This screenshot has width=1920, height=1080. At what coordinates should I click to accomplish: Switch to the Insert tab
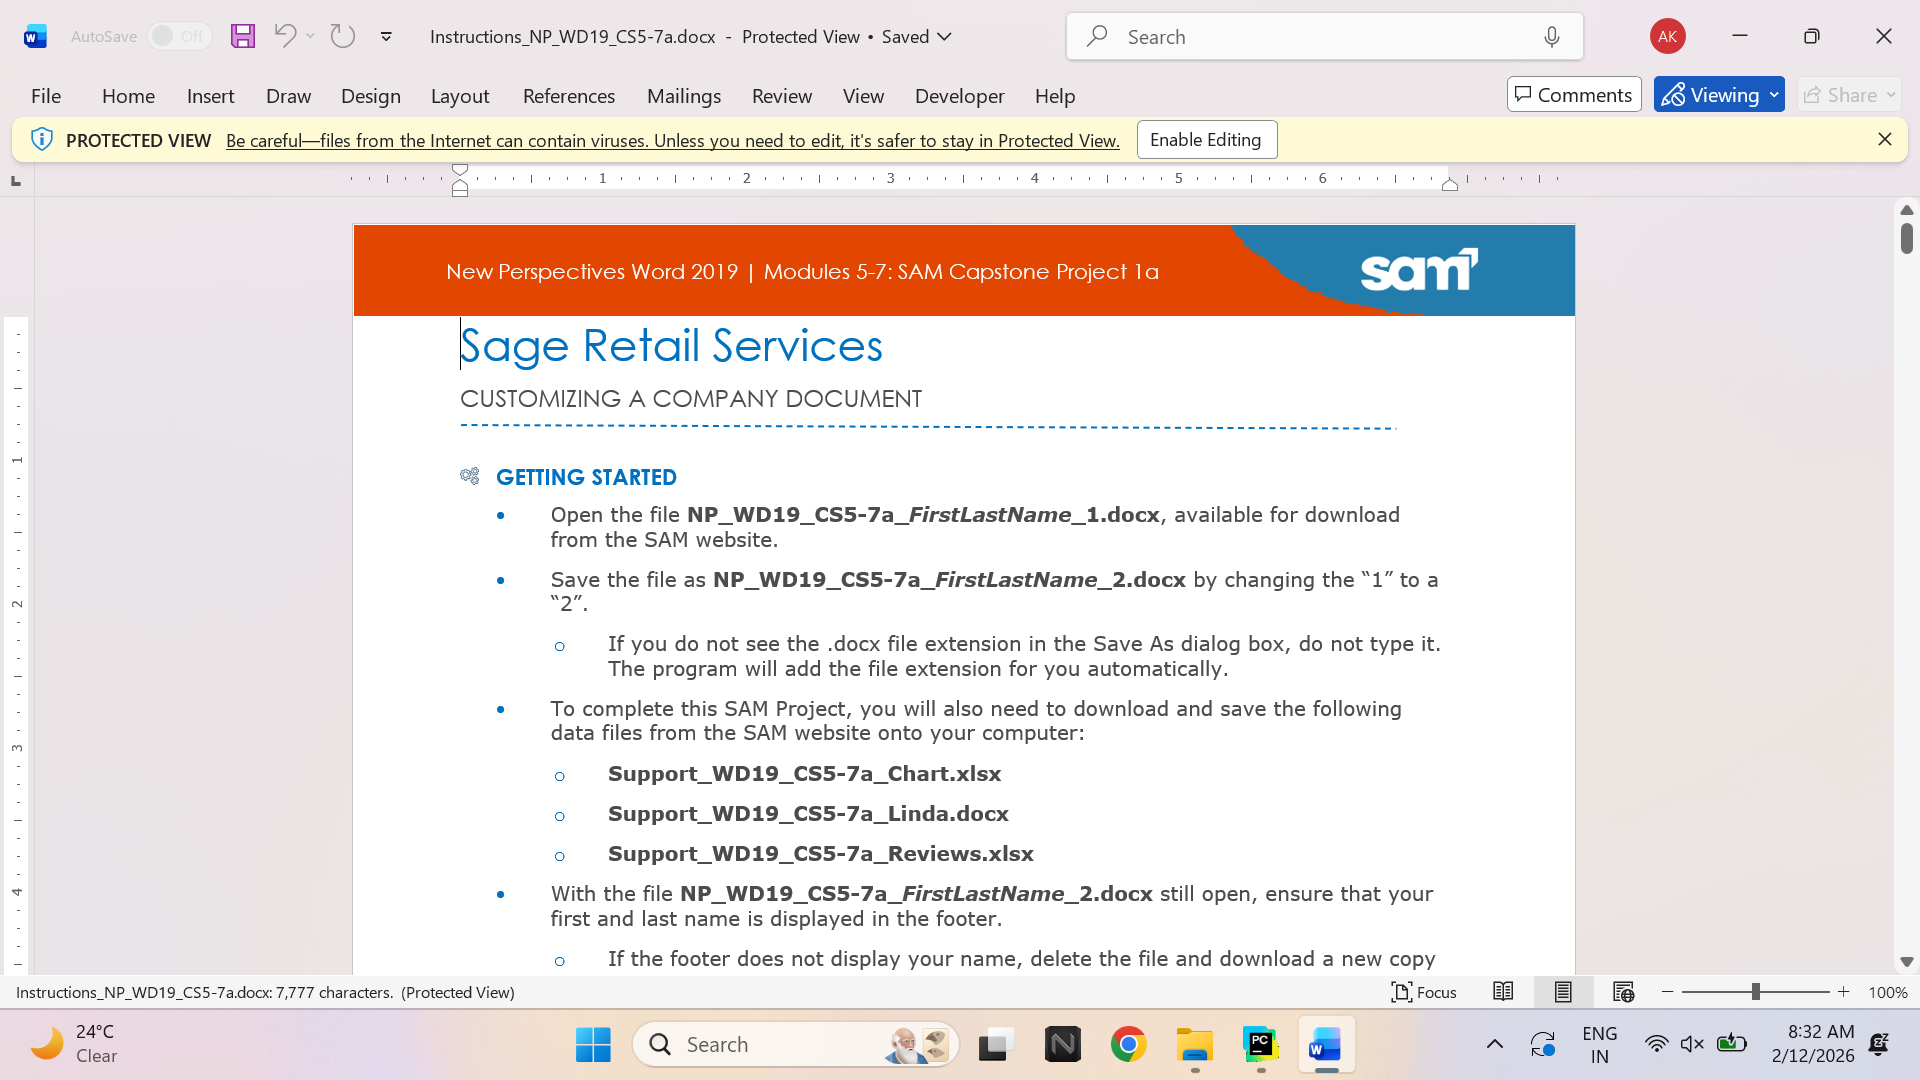(210, 96)
